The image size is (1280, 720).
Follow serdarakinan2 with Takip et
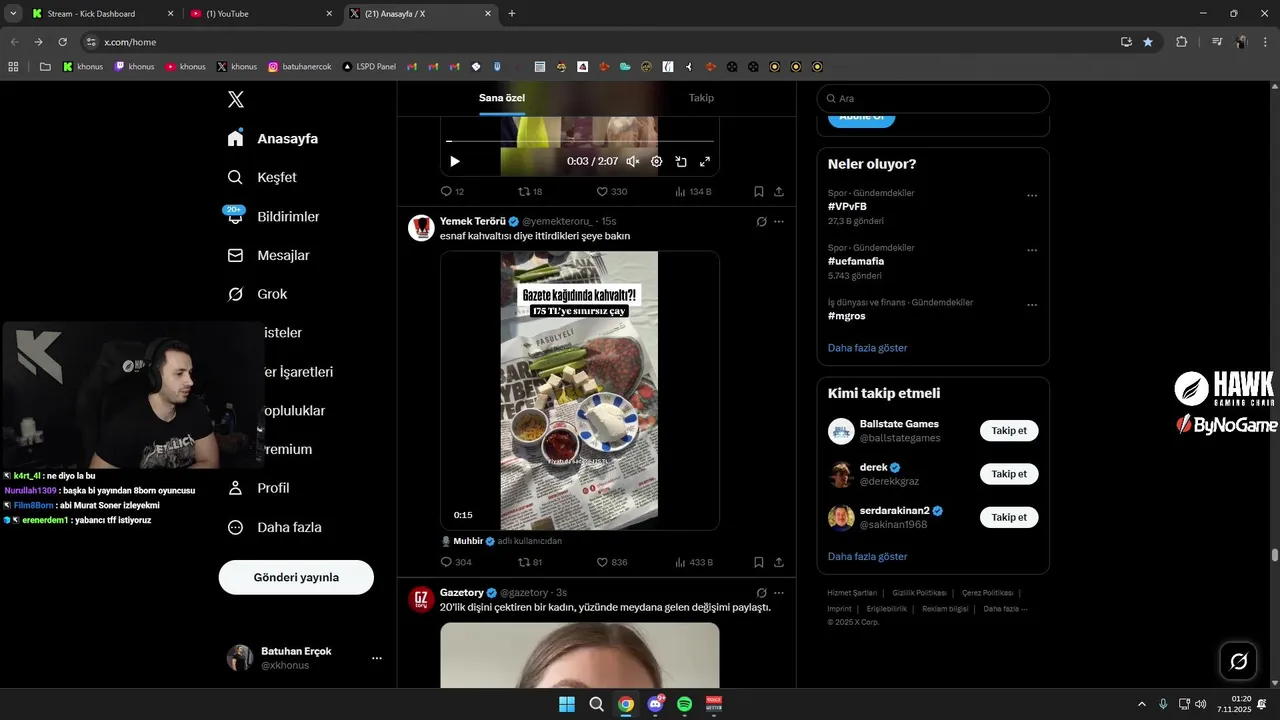[1009, 517]
